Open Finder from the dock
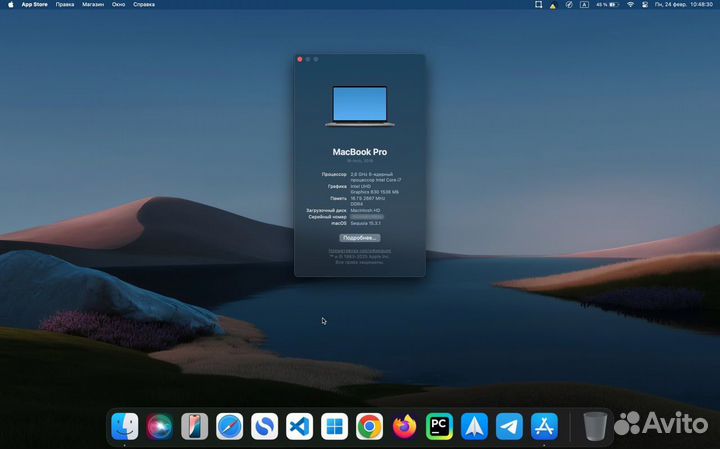720x449 pixels. (x=124, y=427)
